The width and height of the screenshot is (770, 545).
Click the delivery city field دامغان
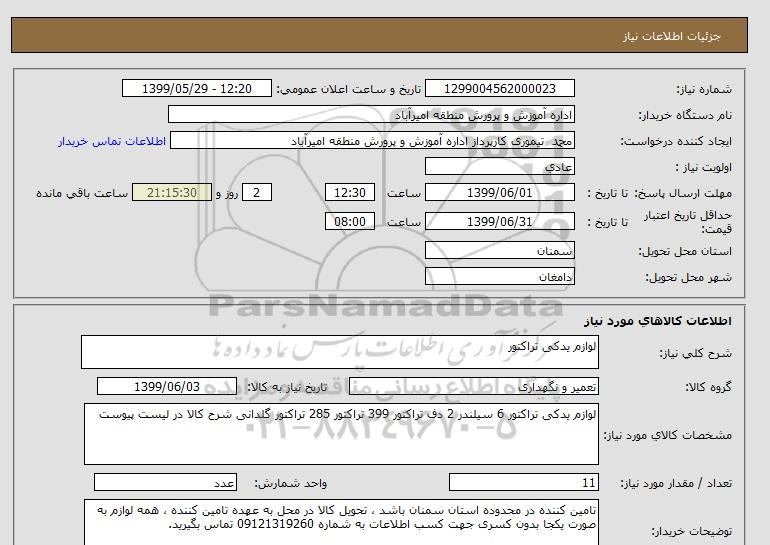tap(499, 276)
